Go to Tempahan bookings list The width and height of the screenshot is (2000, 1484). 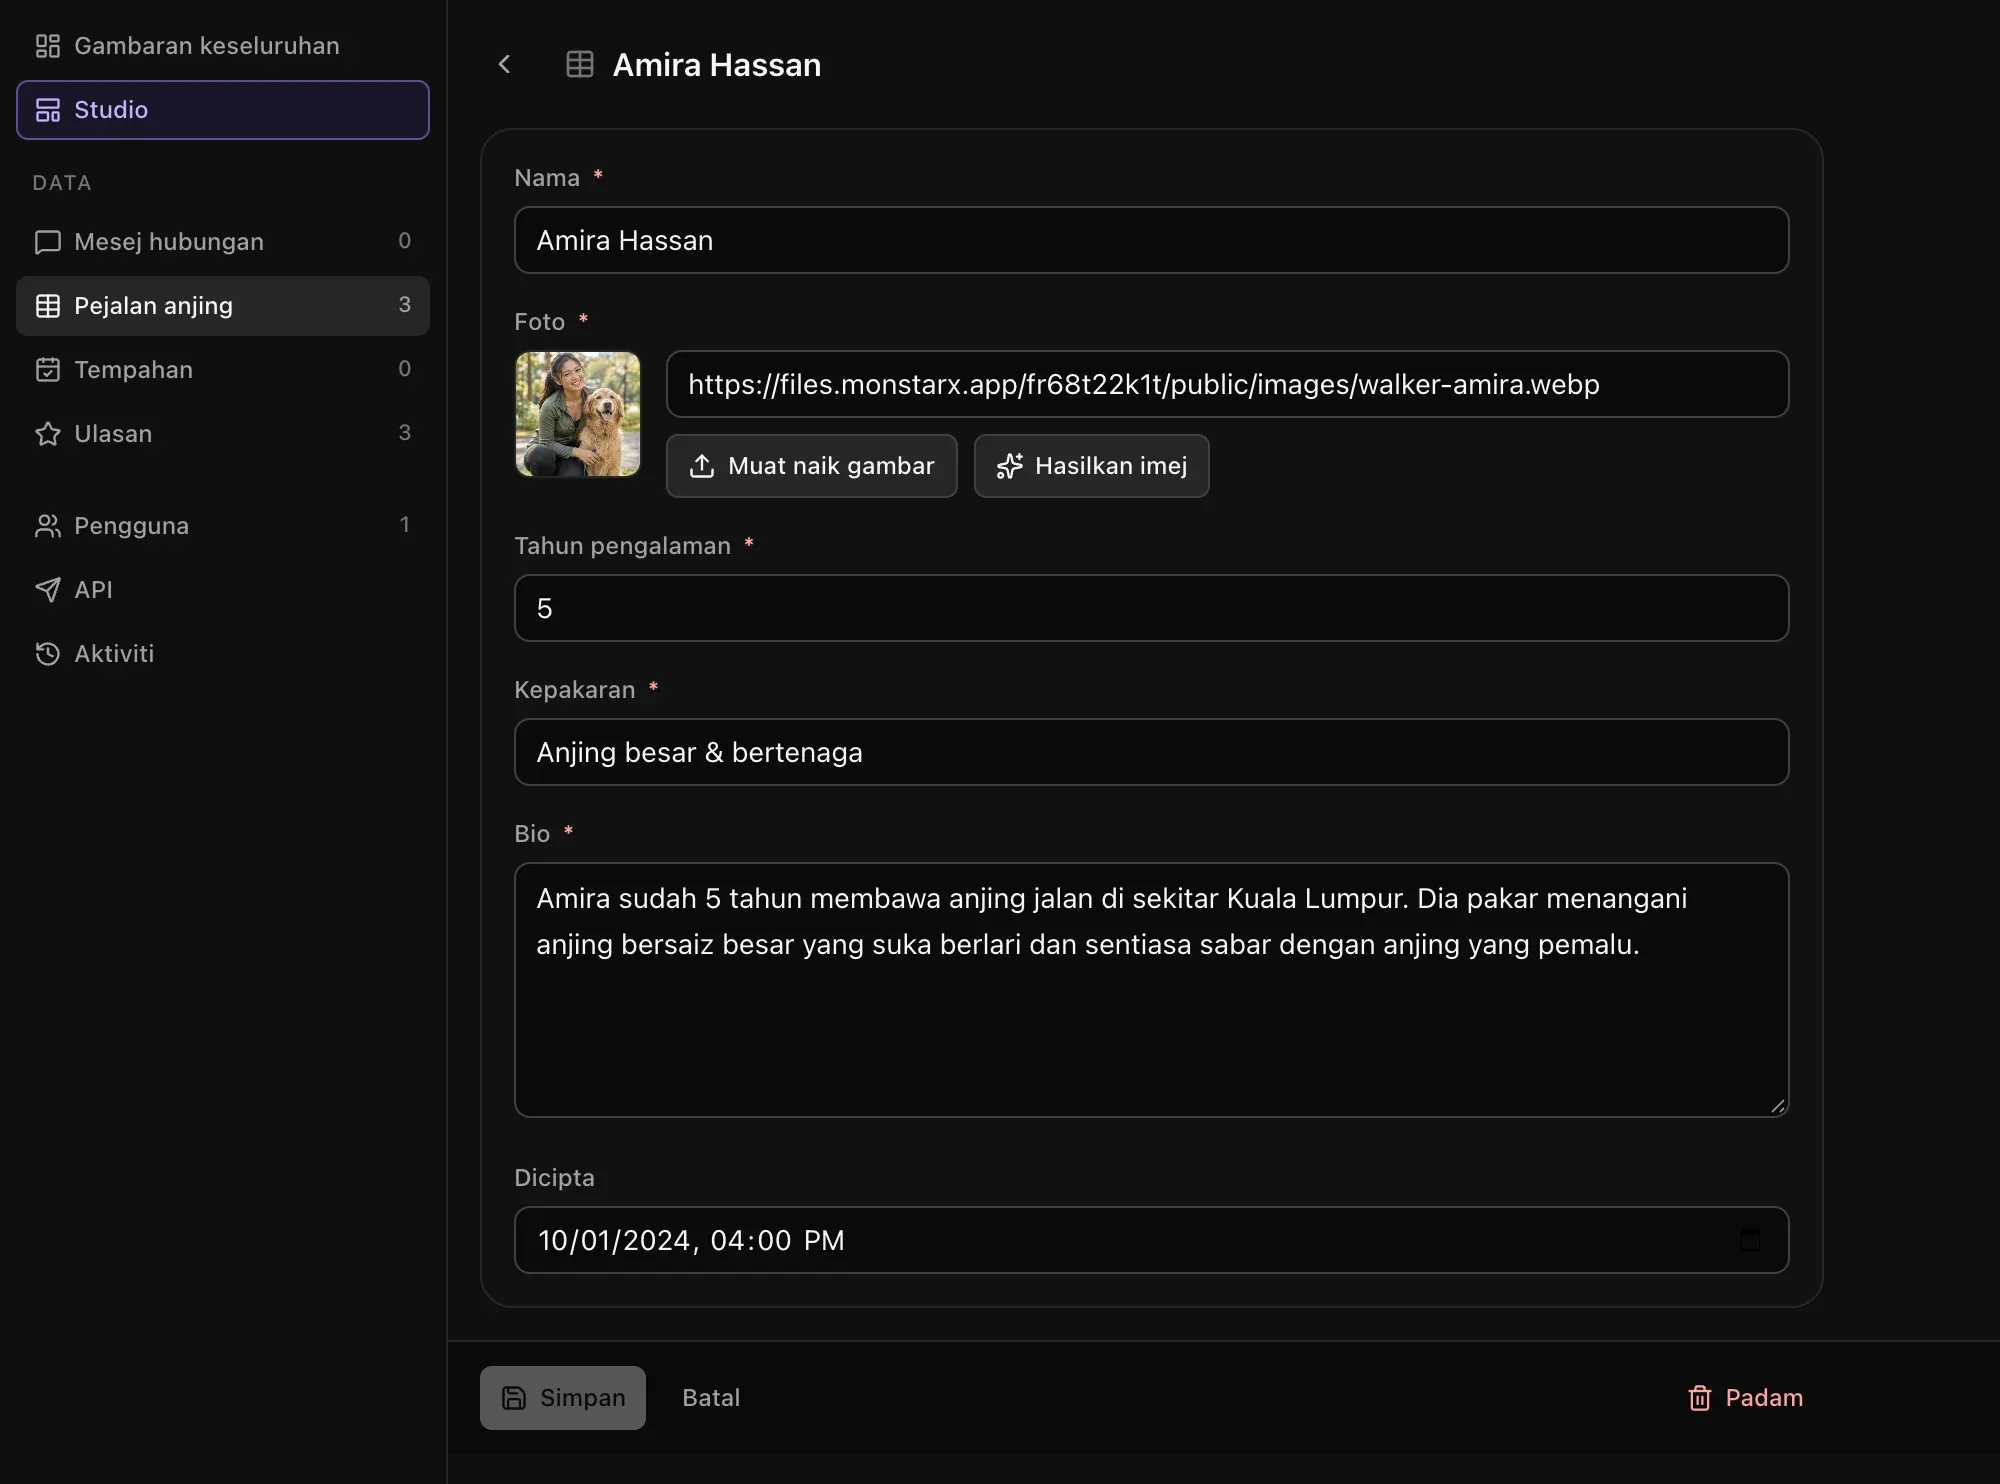click(x=223, y=370)
